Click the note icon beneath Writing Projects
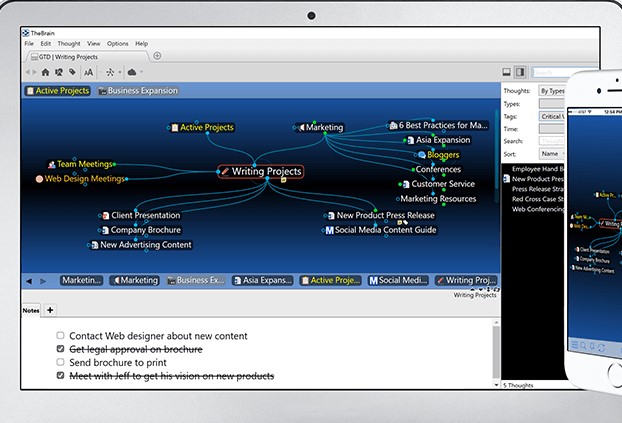This screenshot has width=622, height=423. coord(283,180)
